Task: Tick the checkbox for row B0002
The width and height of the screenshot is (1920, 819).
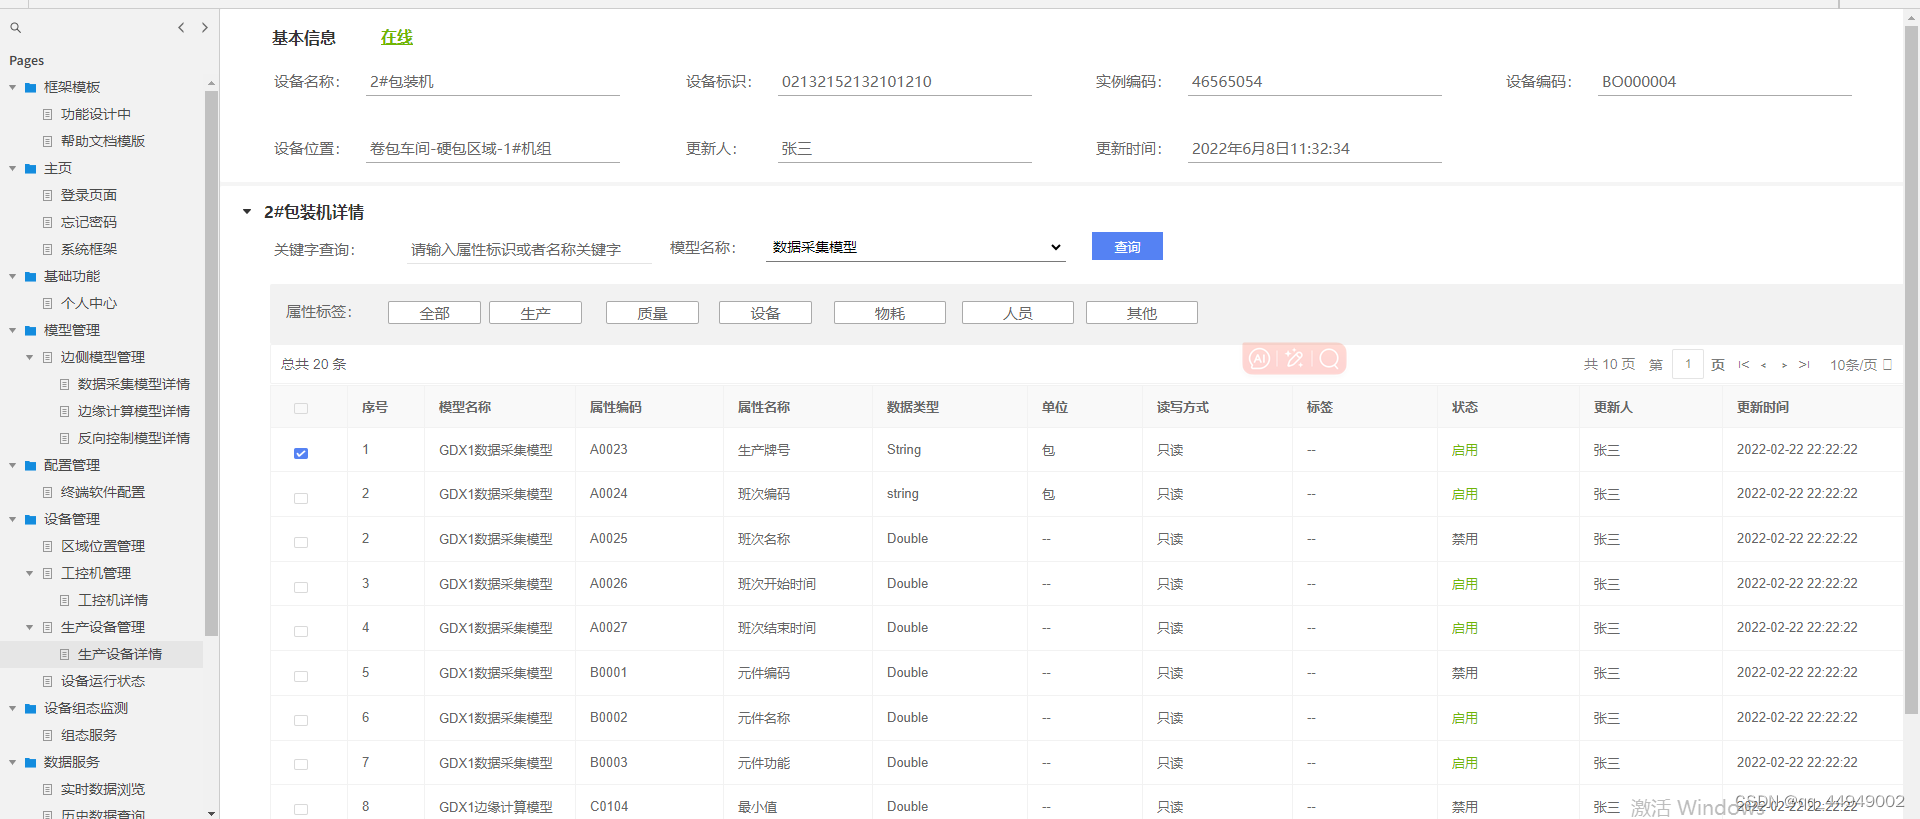Action: [301, 720]
